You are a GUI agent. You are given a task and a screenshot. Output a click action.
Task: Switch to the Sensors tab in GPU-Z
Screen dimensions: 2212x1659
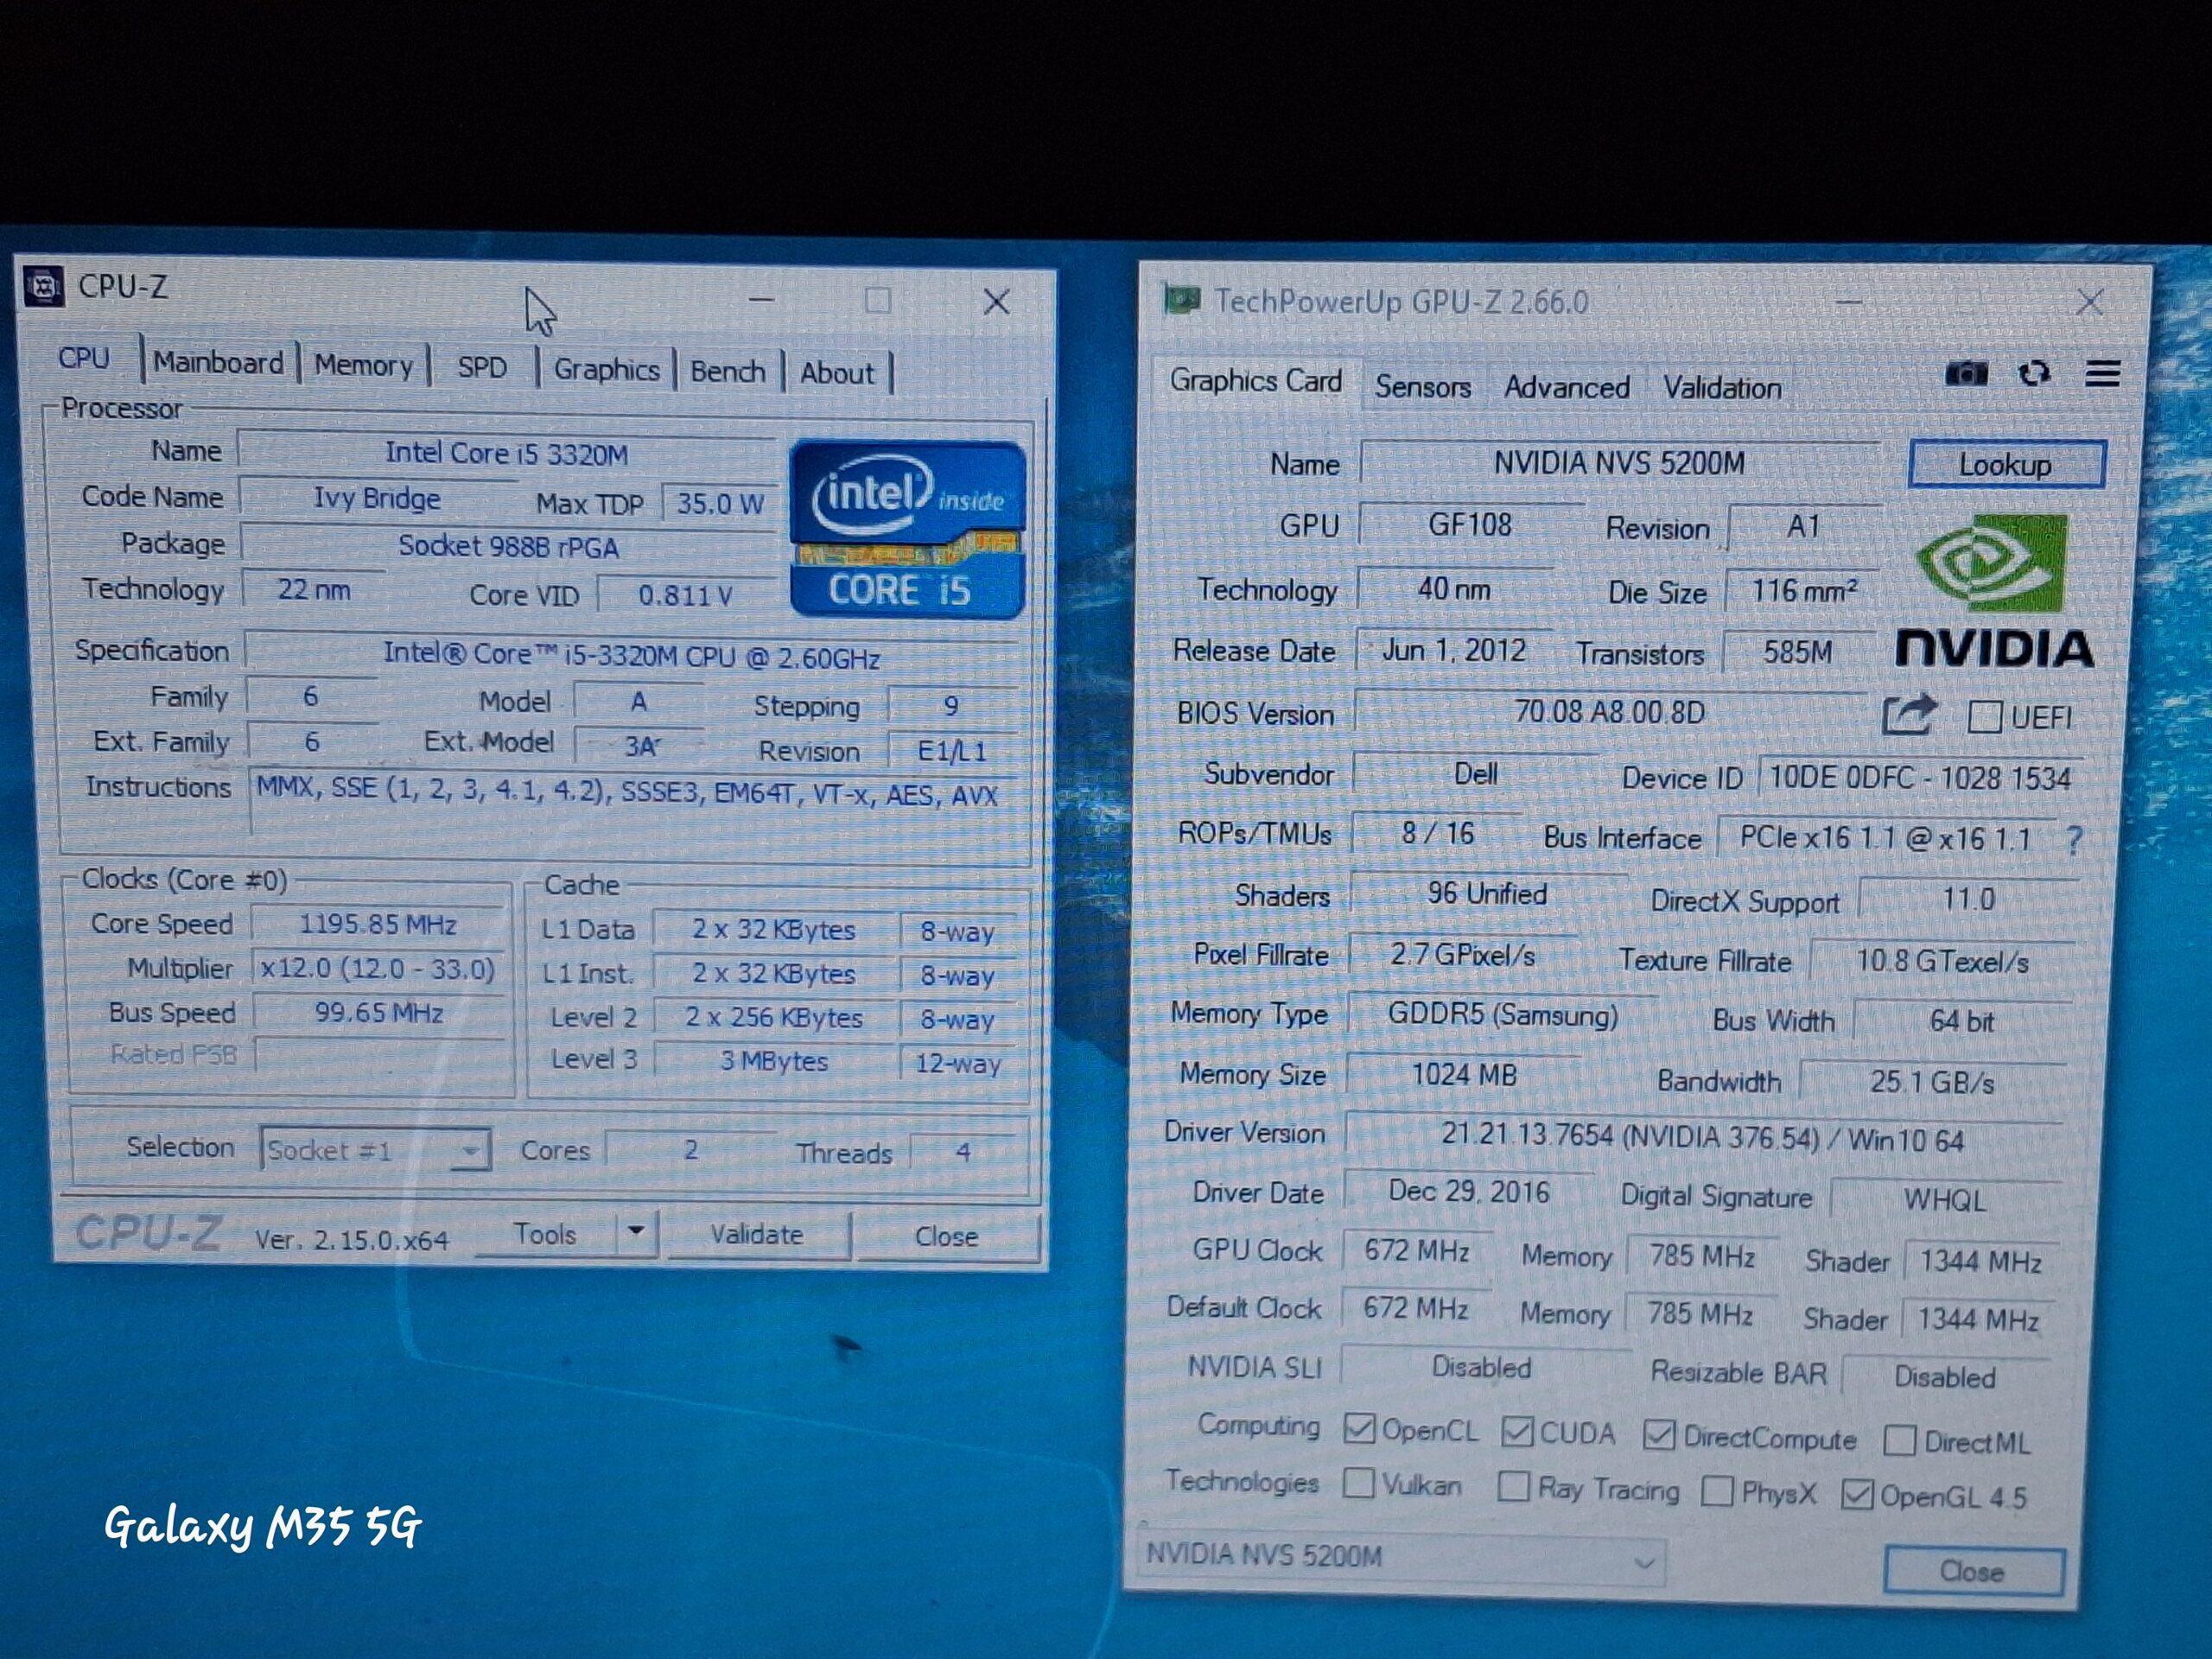click(x=1422, y=386)
